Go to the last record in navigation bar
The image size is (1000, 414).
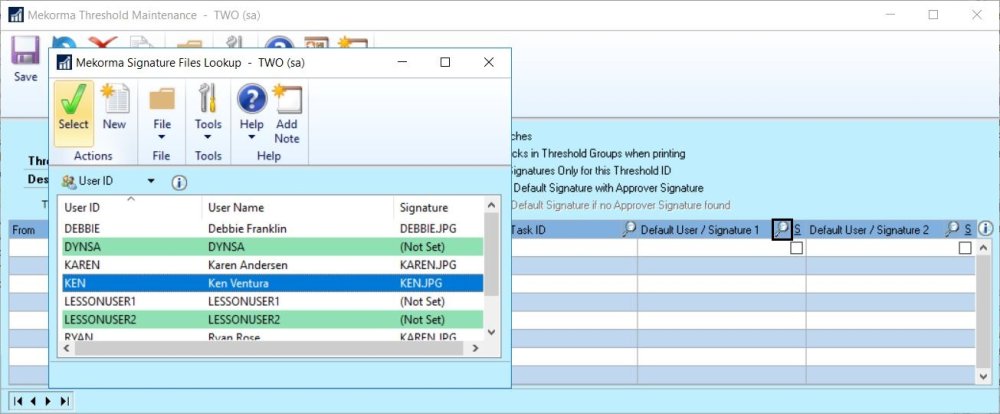coord(64,401)
